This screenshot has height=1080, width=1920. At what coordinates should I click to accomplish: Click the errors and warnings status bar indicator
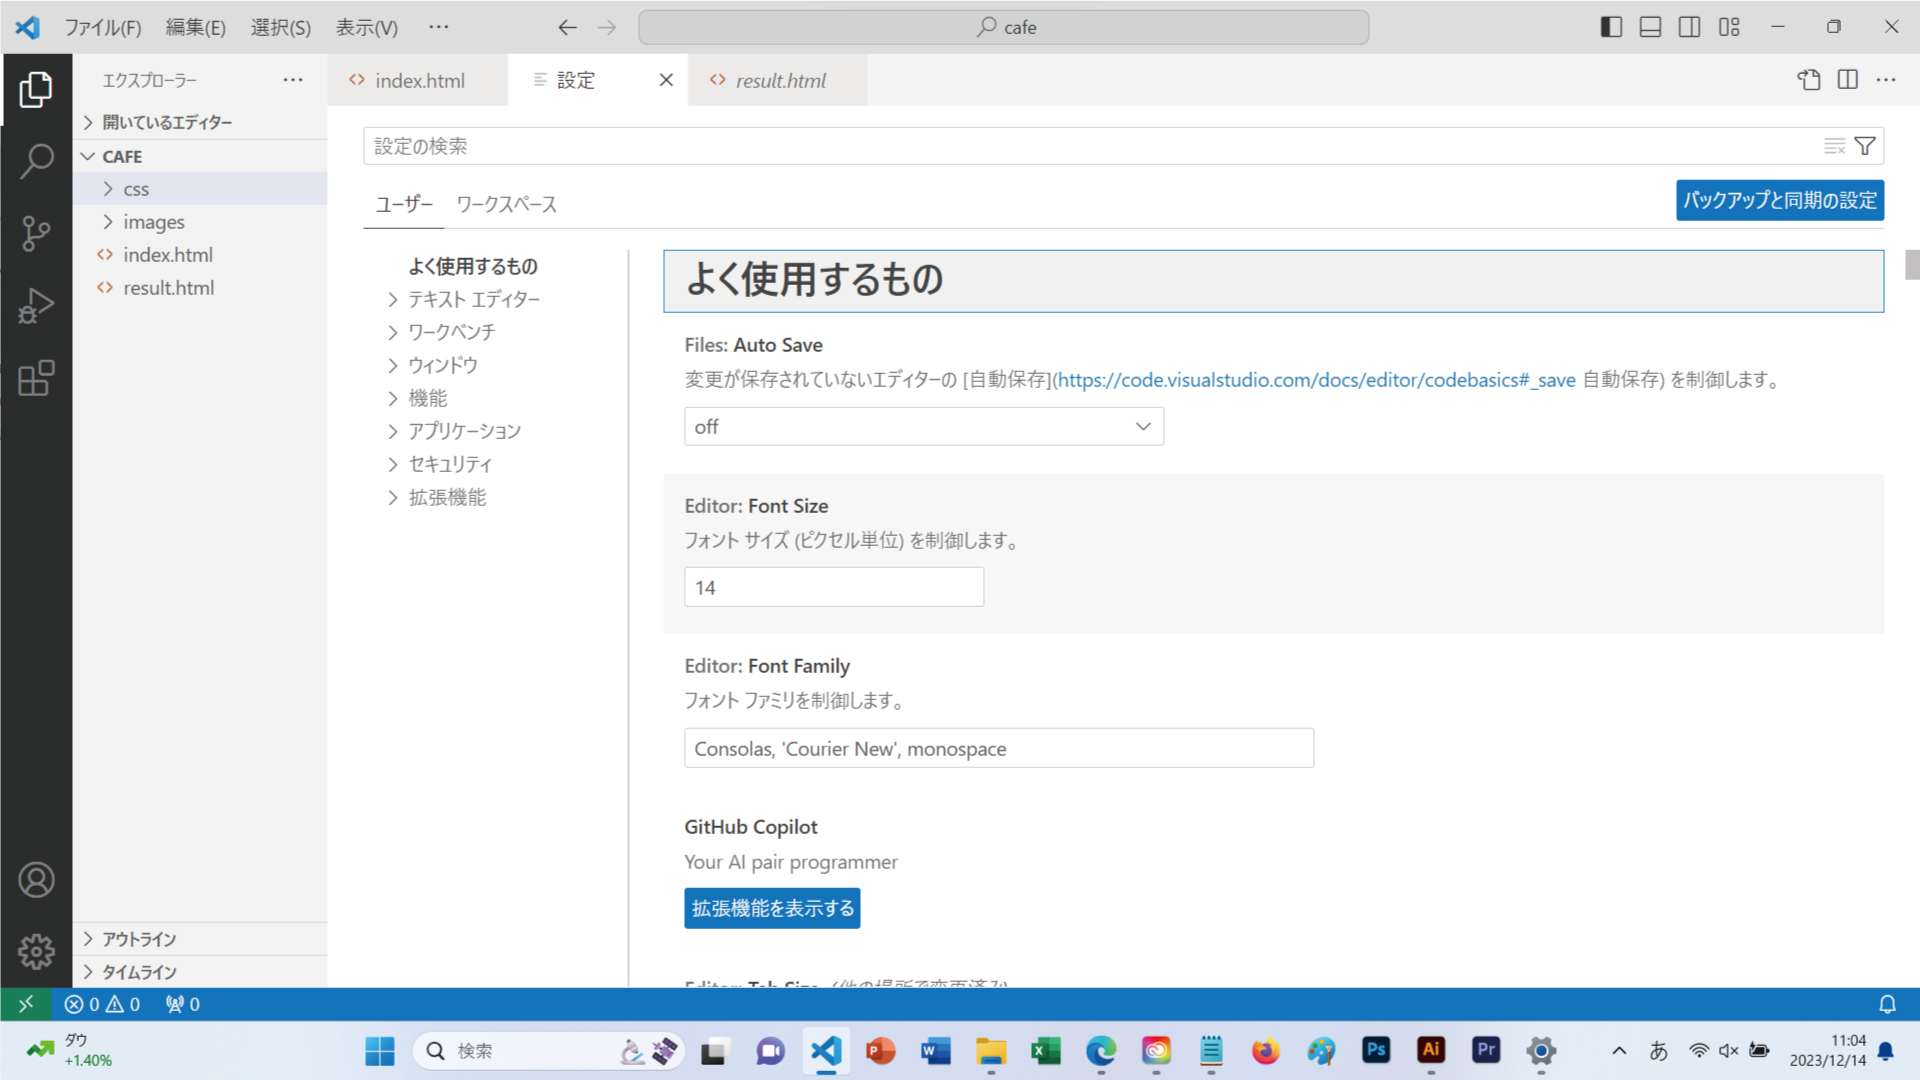tap(103, 1004)
